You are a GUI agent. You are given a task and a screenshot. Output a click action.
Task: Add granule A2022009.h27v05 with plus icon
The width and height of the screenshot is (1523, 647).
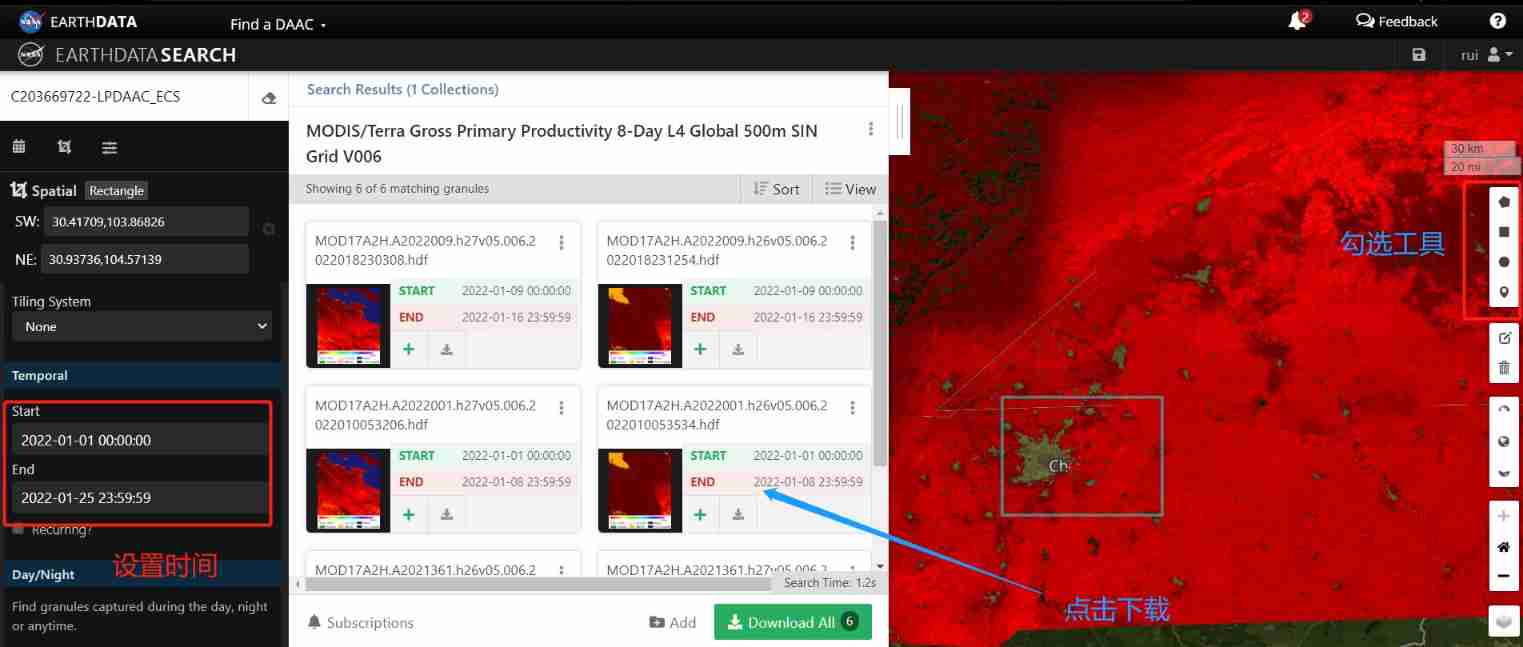click(409, 349)
